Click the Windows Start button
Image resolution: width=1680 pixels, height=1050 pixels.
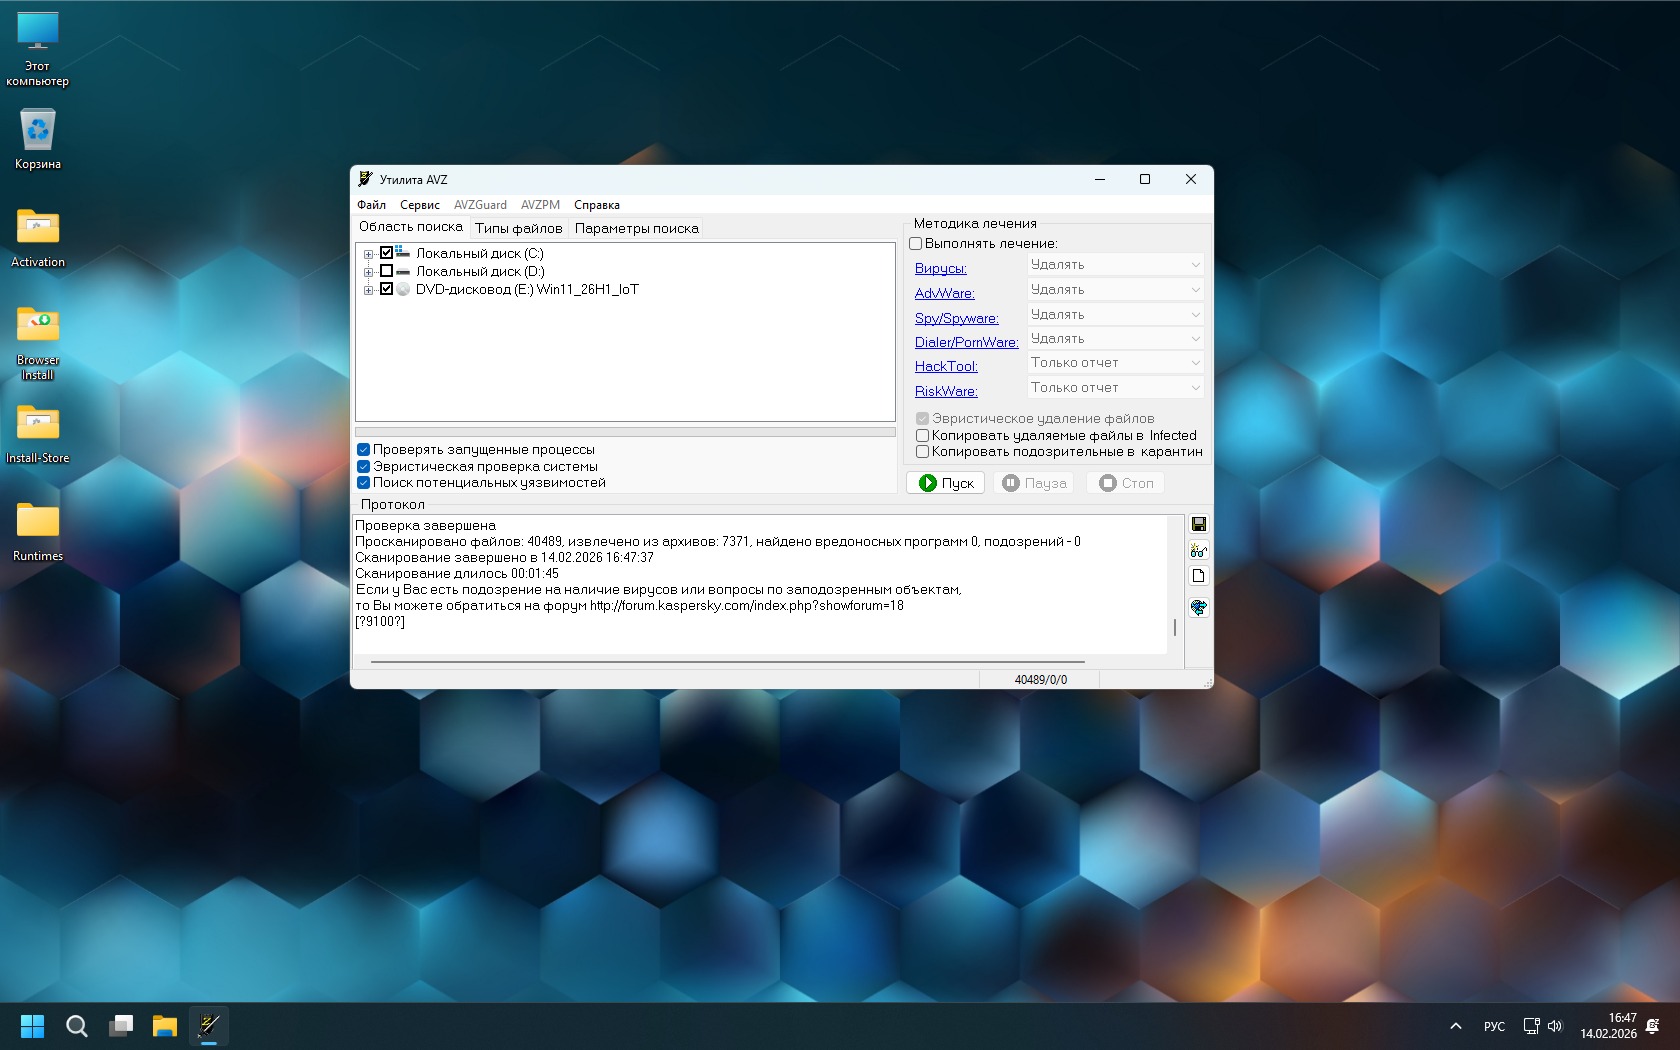[32, 1026]
